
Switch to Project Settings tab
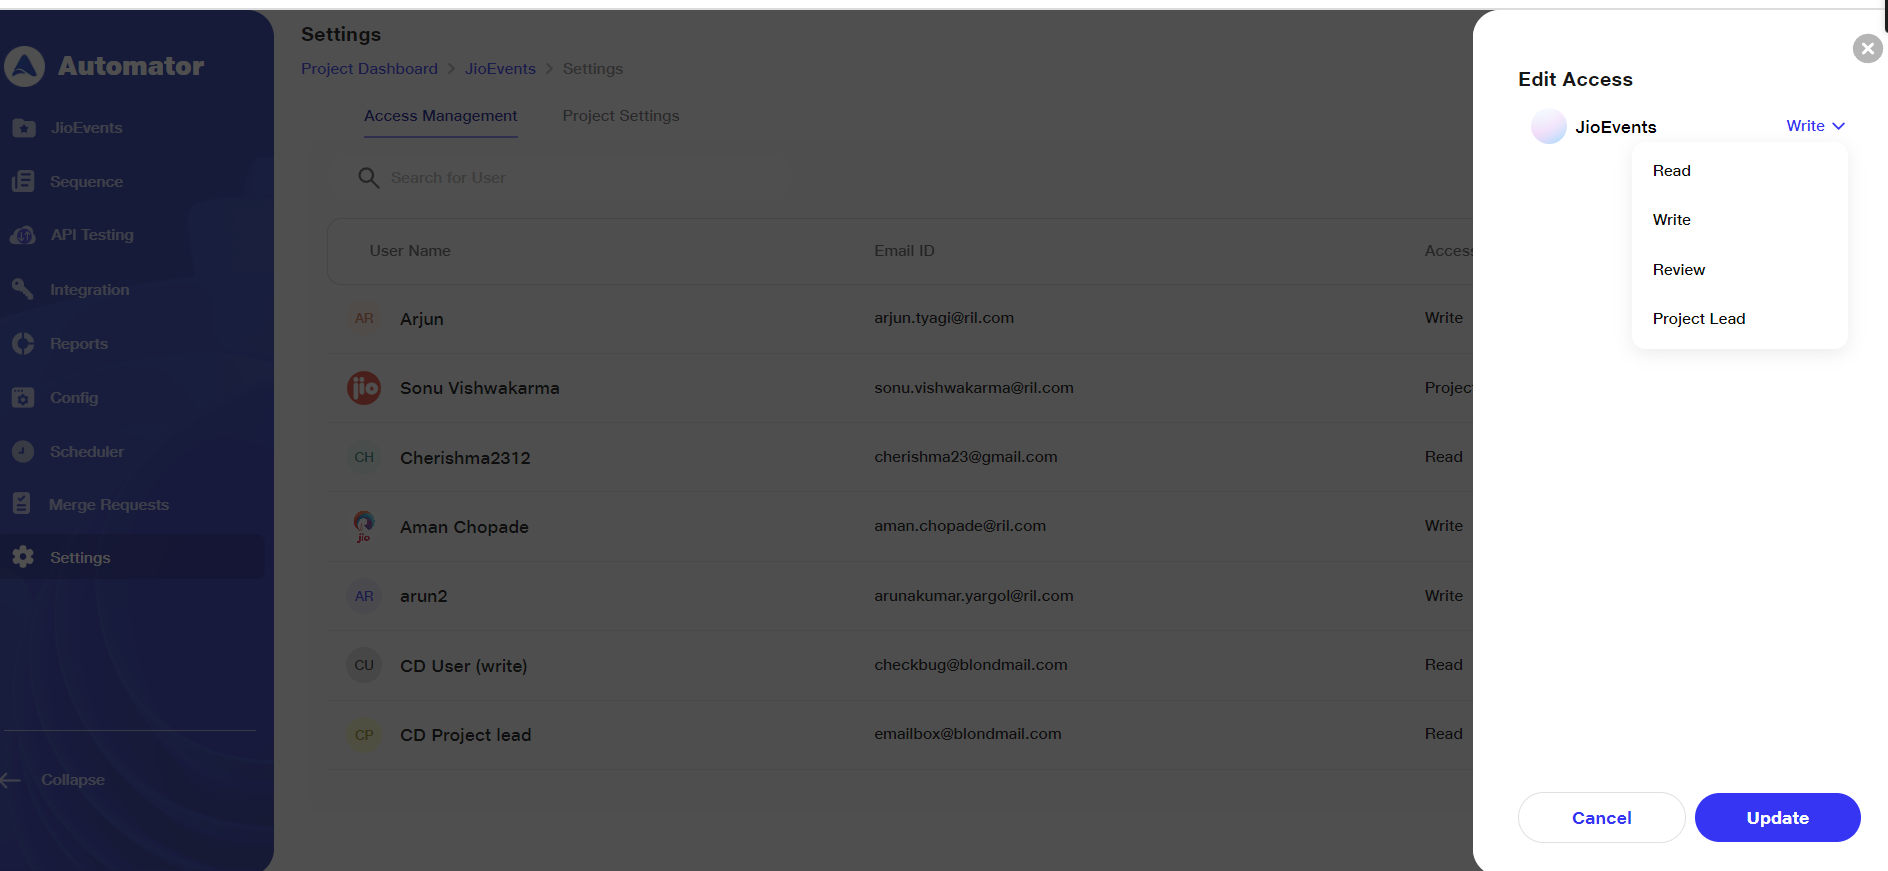click(x=620, y=116)
